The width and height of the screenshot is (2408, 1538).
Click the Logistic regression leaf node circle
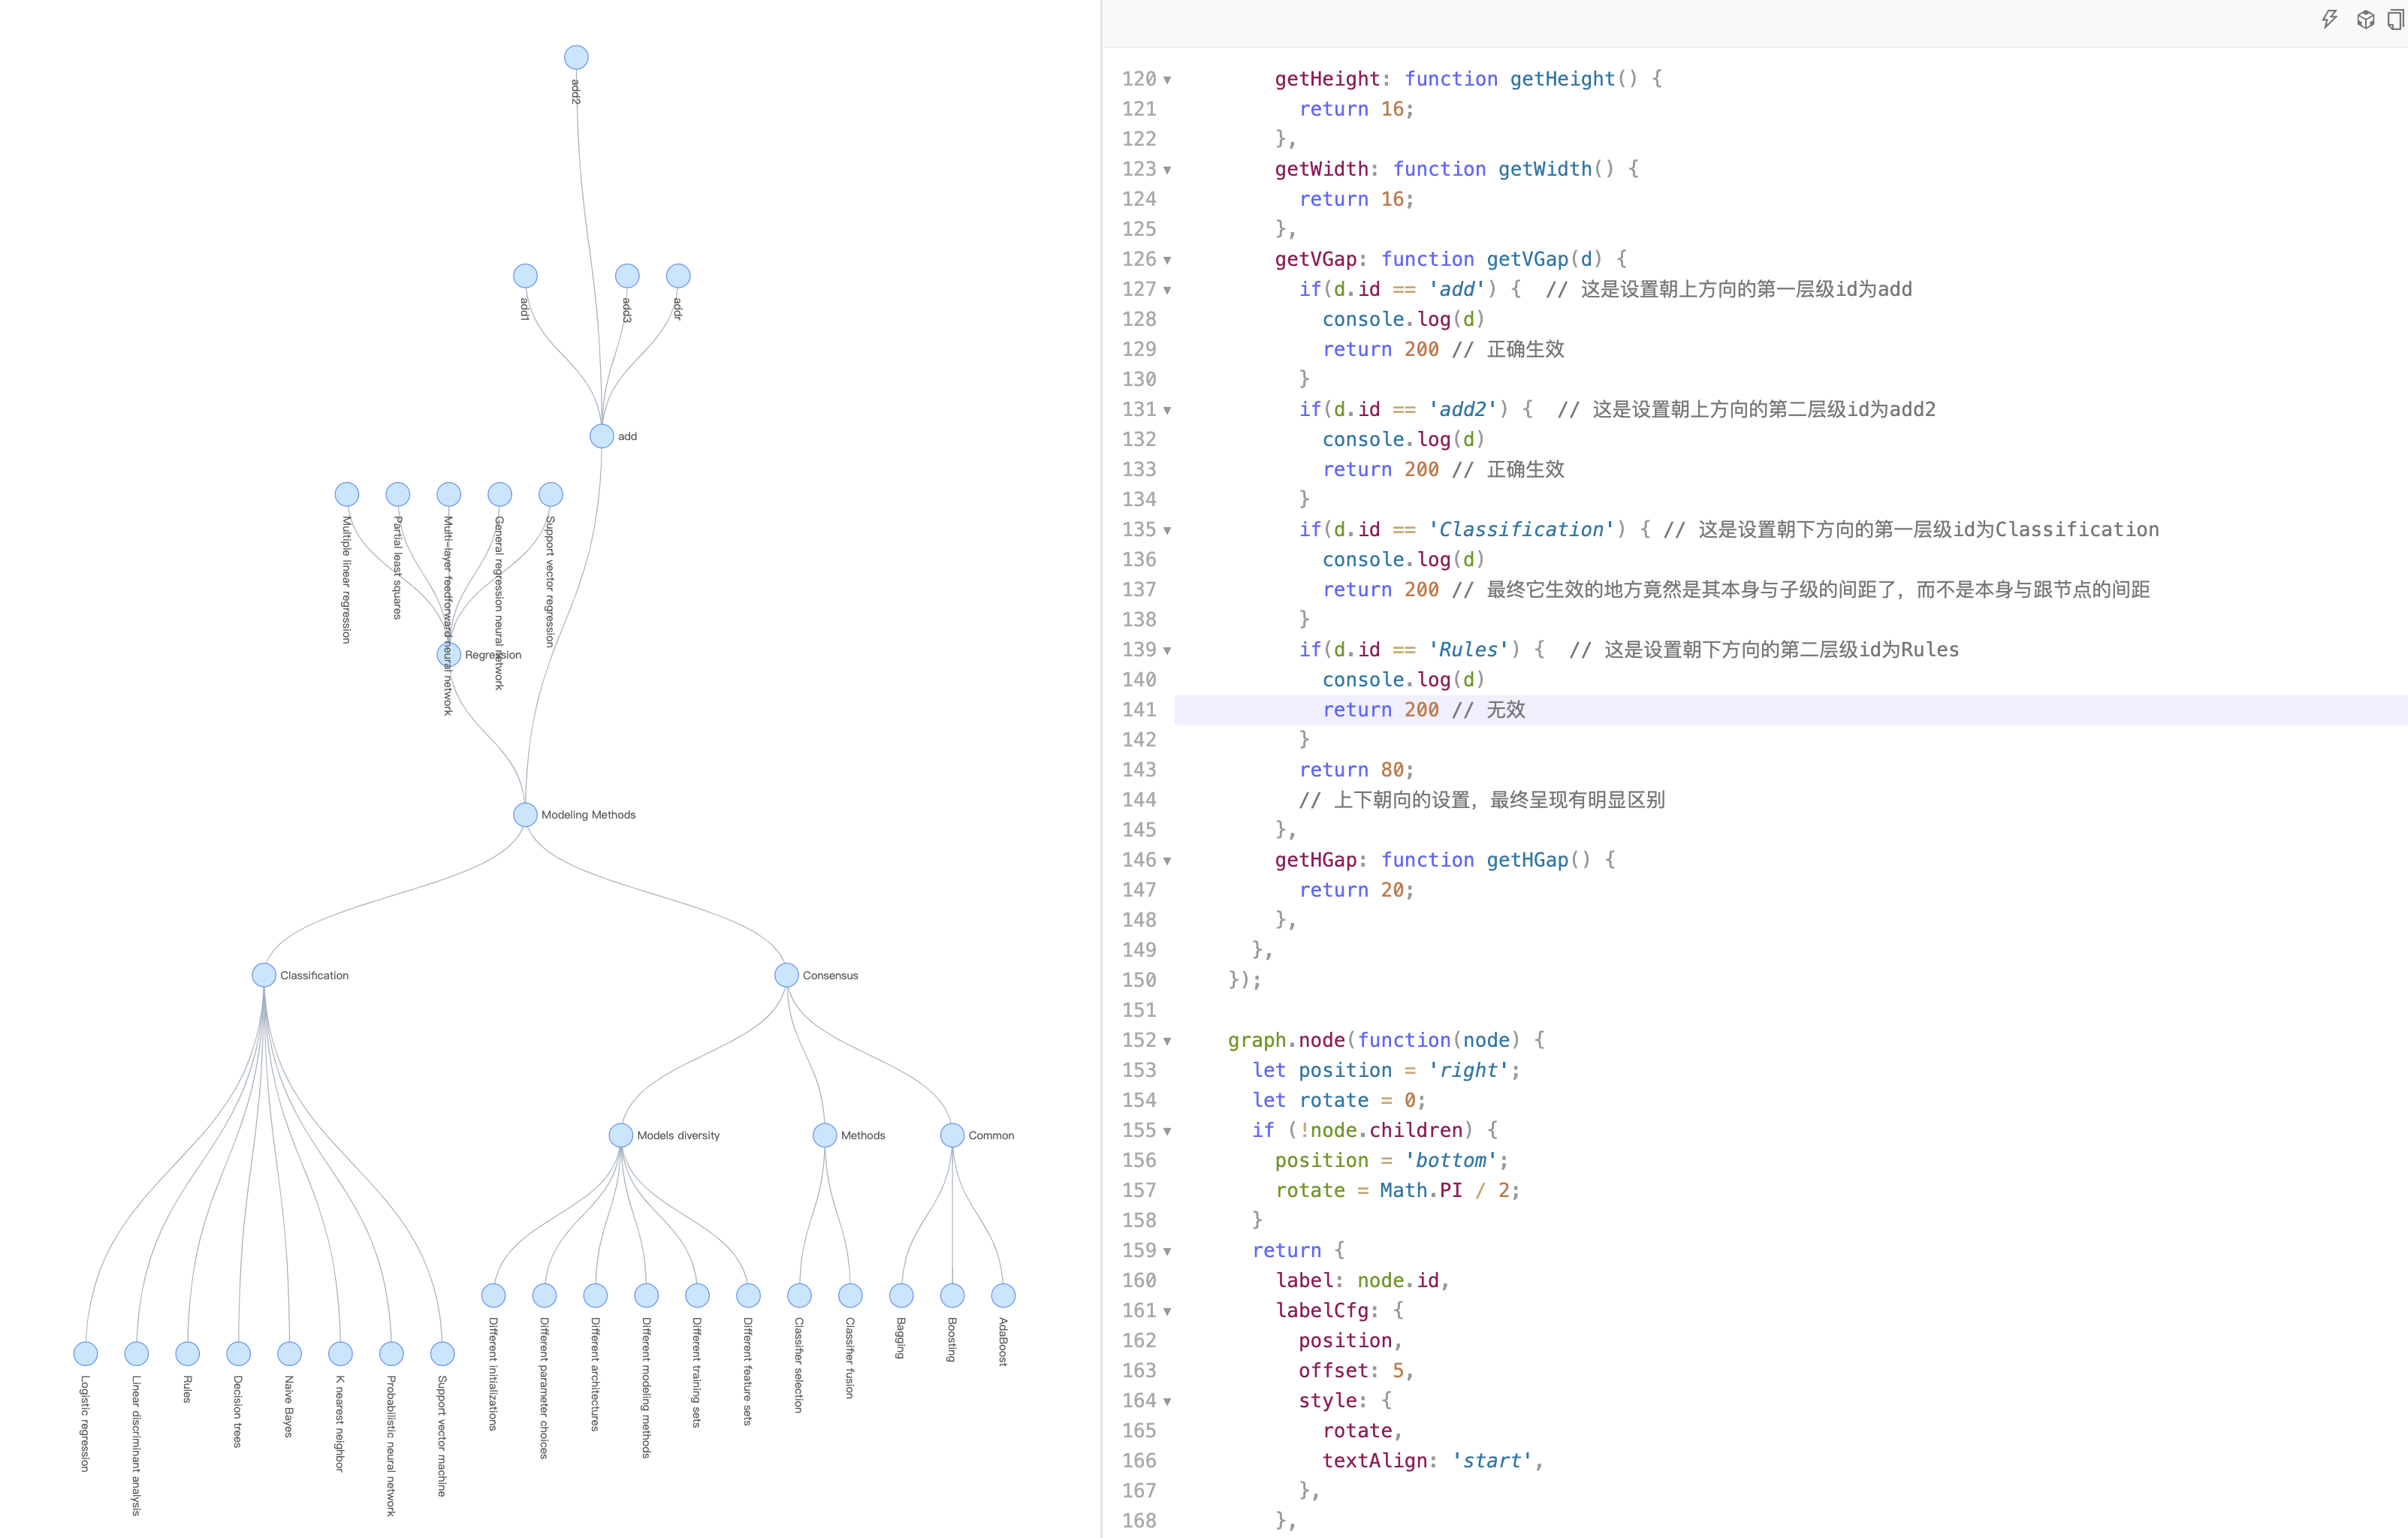tap(86, 1353)
